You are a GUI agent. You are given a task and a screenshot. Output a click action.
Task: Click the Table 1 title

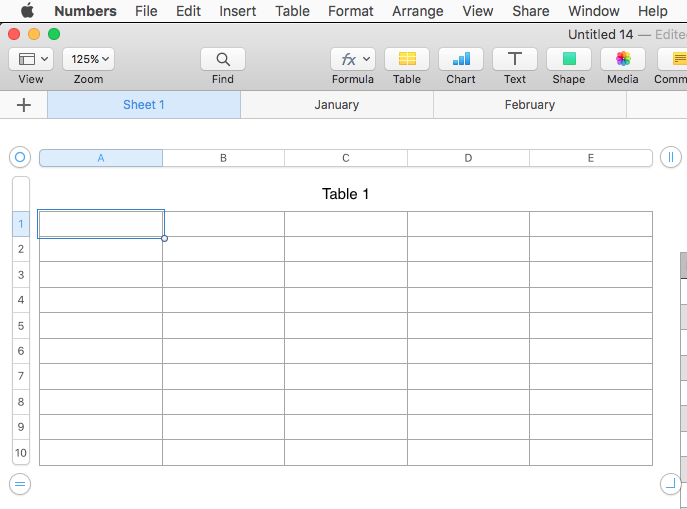[346, 194]
